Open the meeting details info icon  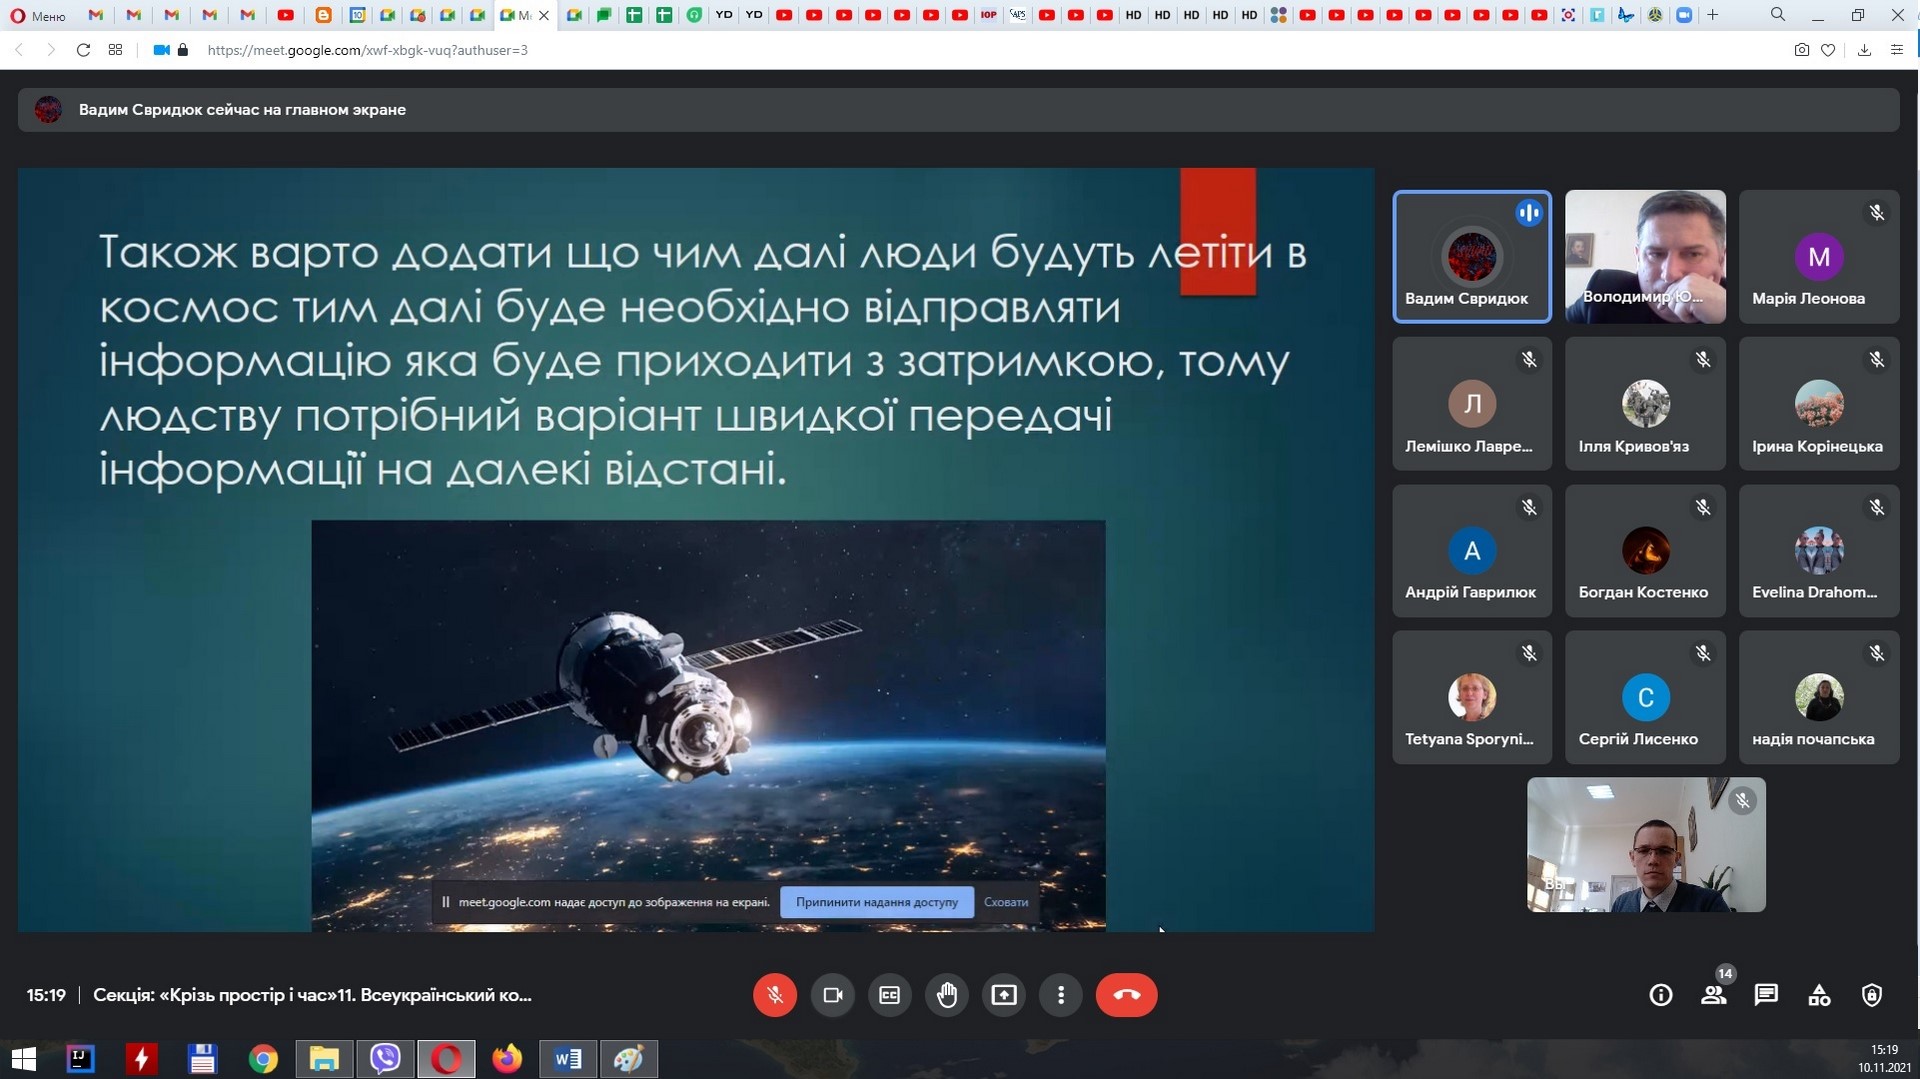coord(1660,995)
